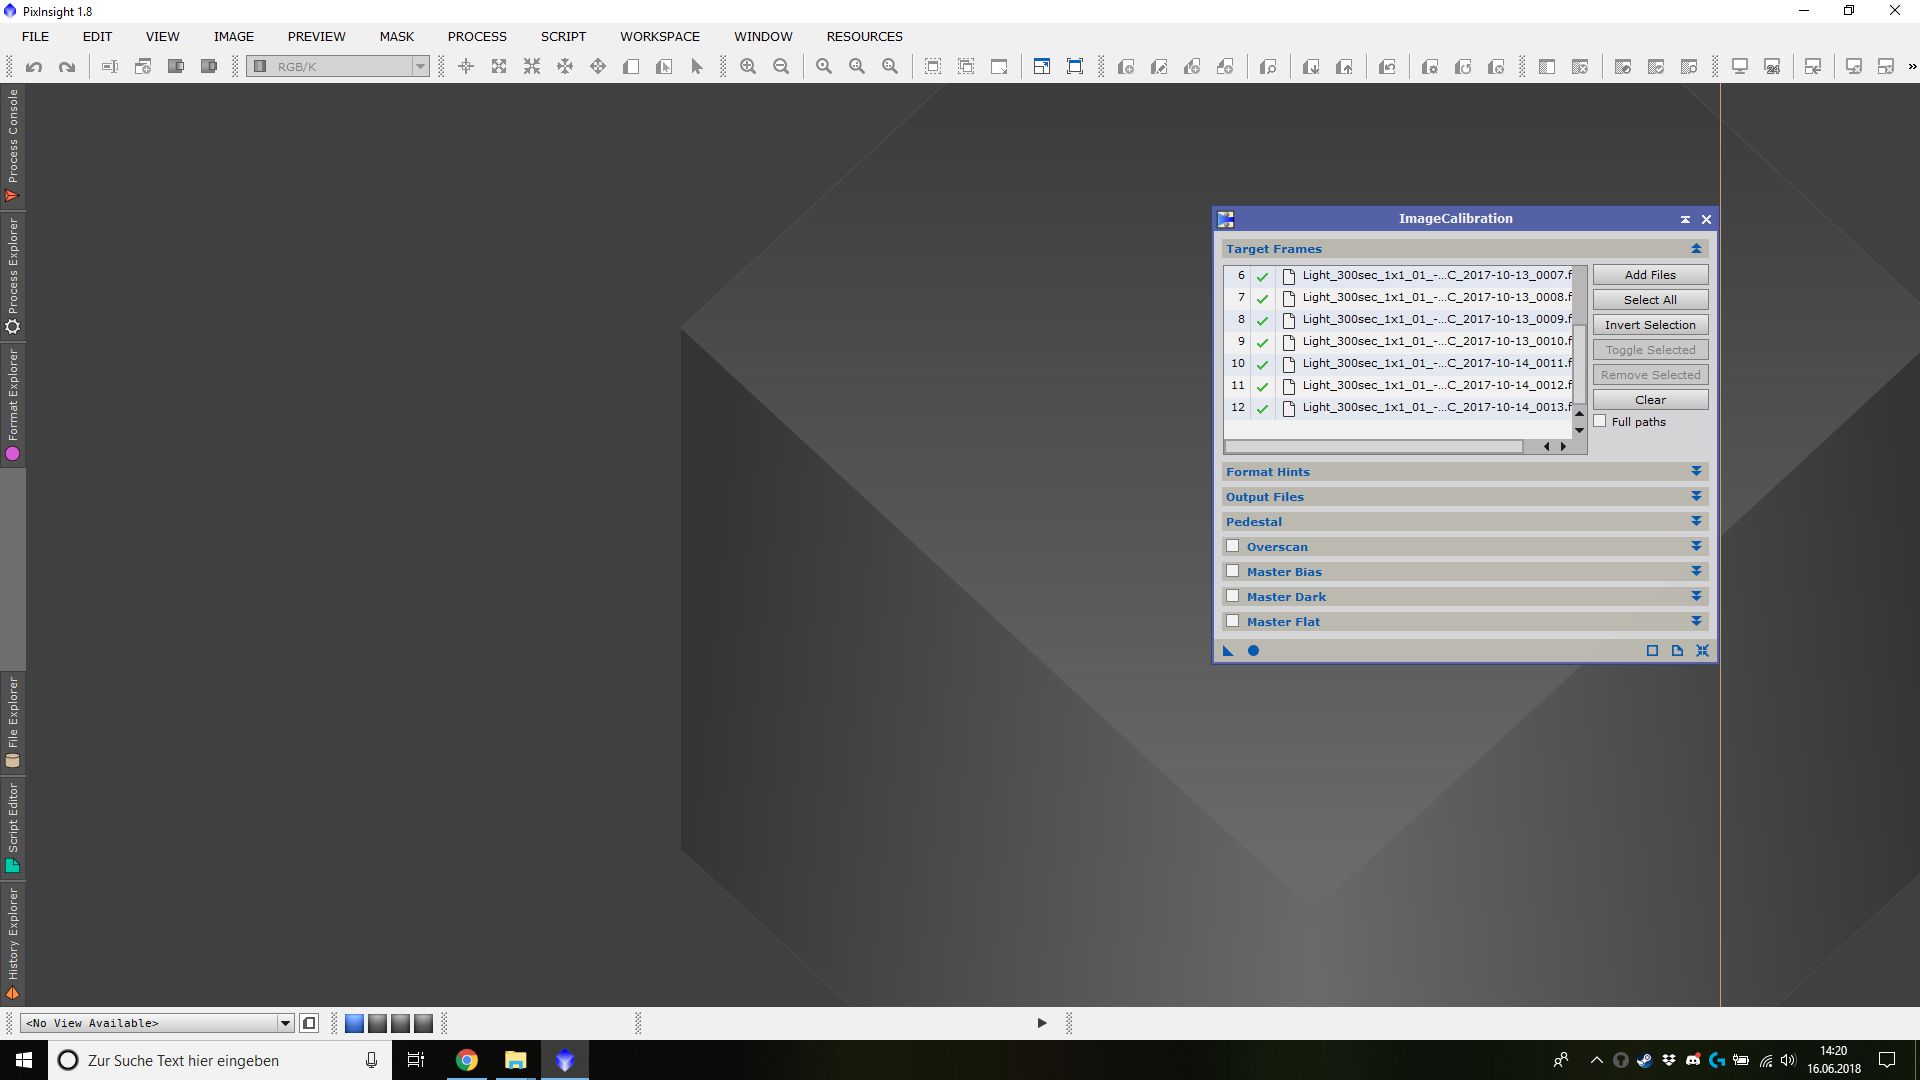Open the RESOURCES menu
This screenshot has height=1080, width=1920.
click(x=864, y=36)
